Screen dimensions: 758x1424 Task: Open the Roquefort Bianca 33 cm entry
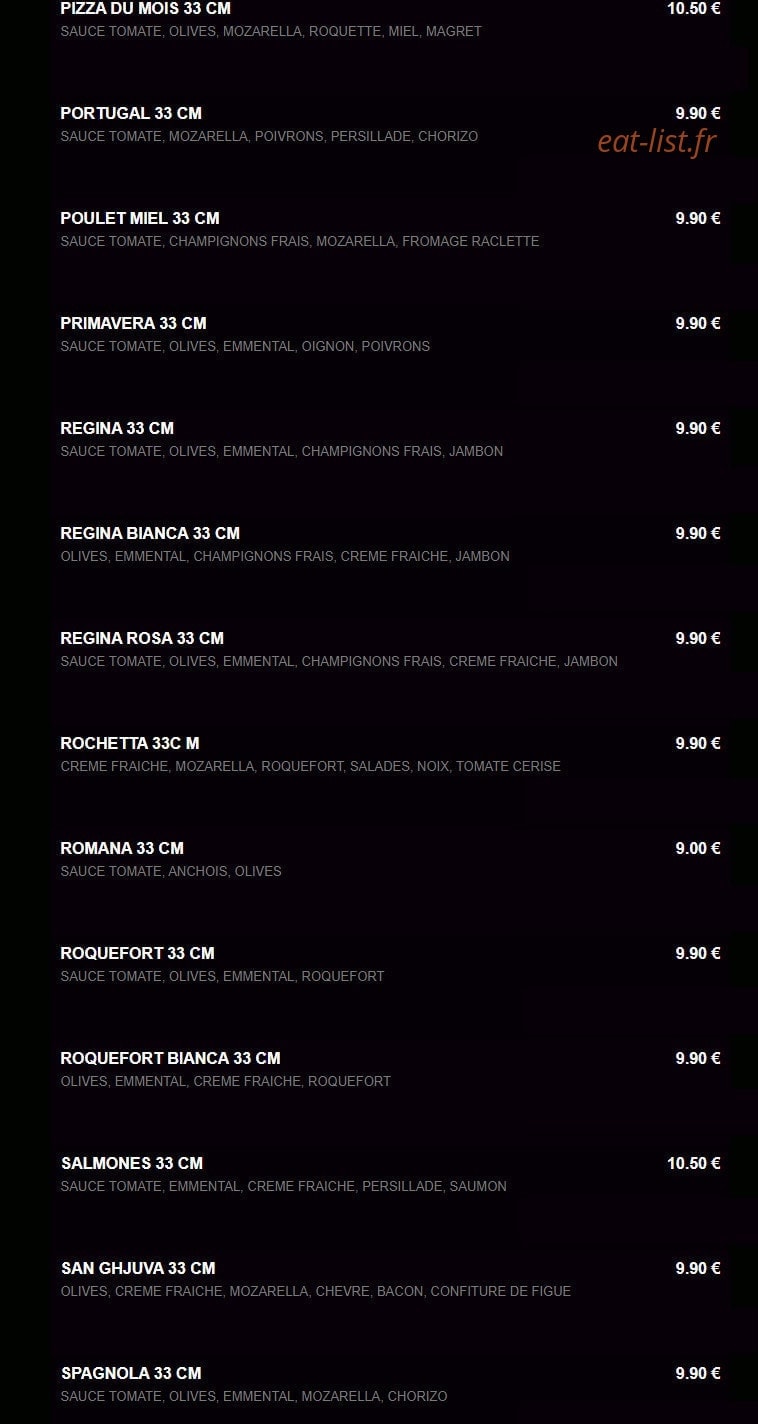point(170,1058)
